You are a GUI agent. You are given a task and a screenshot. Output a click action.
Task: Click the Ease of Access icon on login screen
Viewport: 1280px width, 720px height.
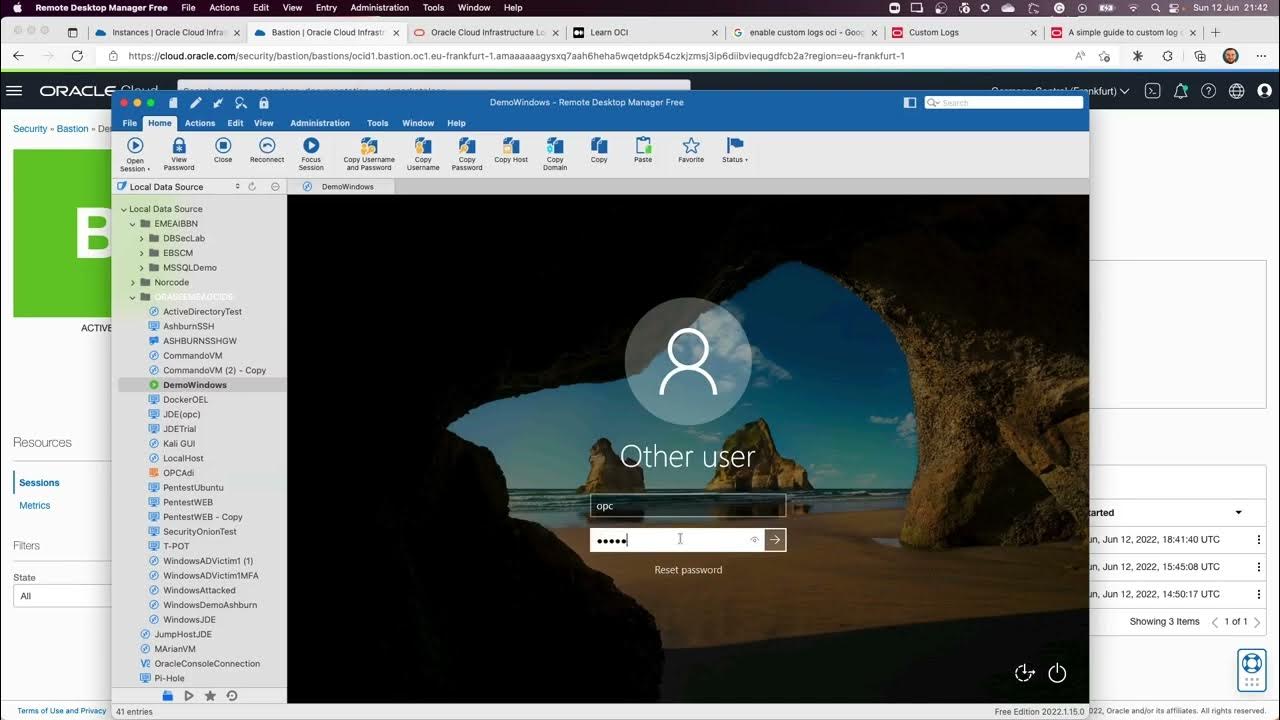[x=1024, y=673]
